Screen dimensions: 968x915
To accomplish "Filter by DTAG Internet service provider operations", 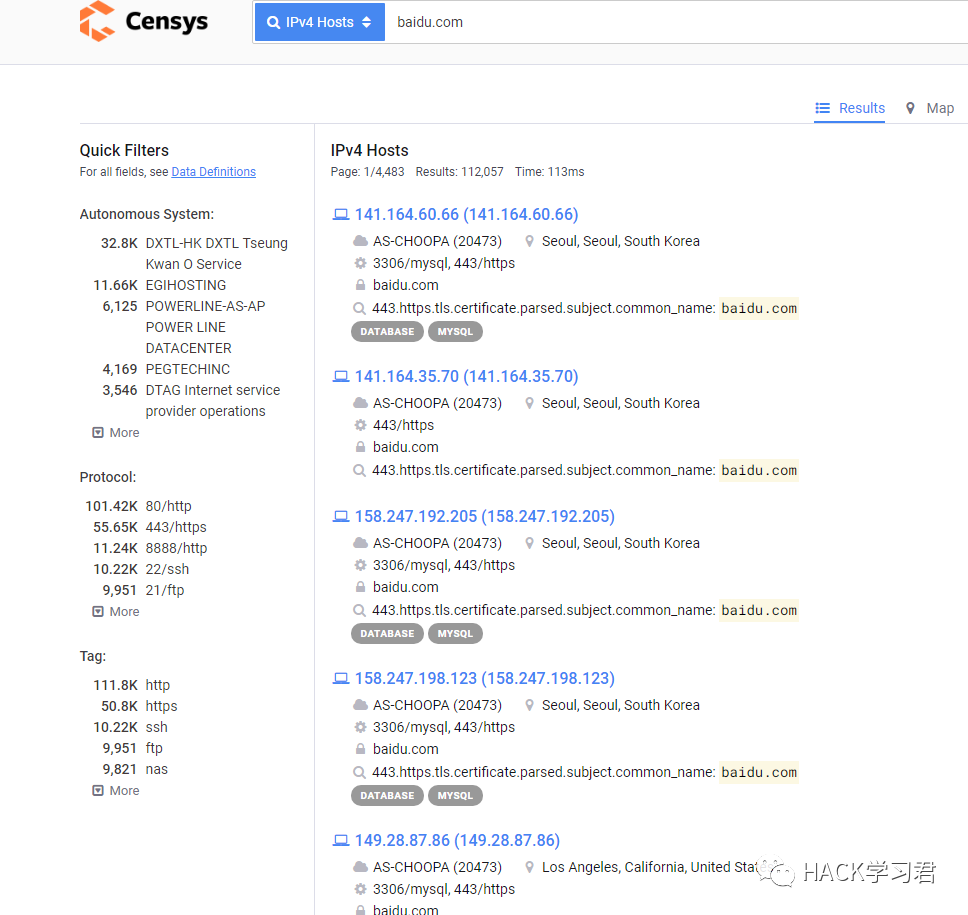I will coord(213,401).
